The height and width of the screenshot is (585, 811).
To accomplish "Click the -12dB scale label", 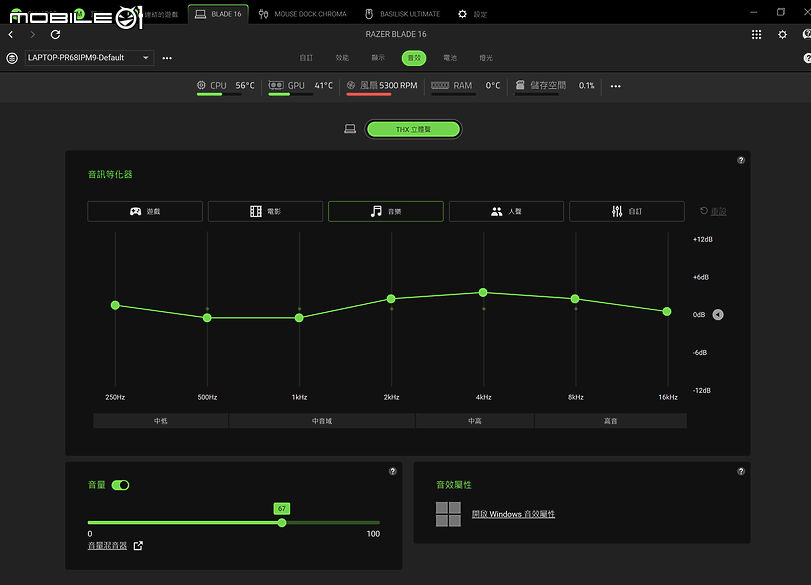I will 701,391.
